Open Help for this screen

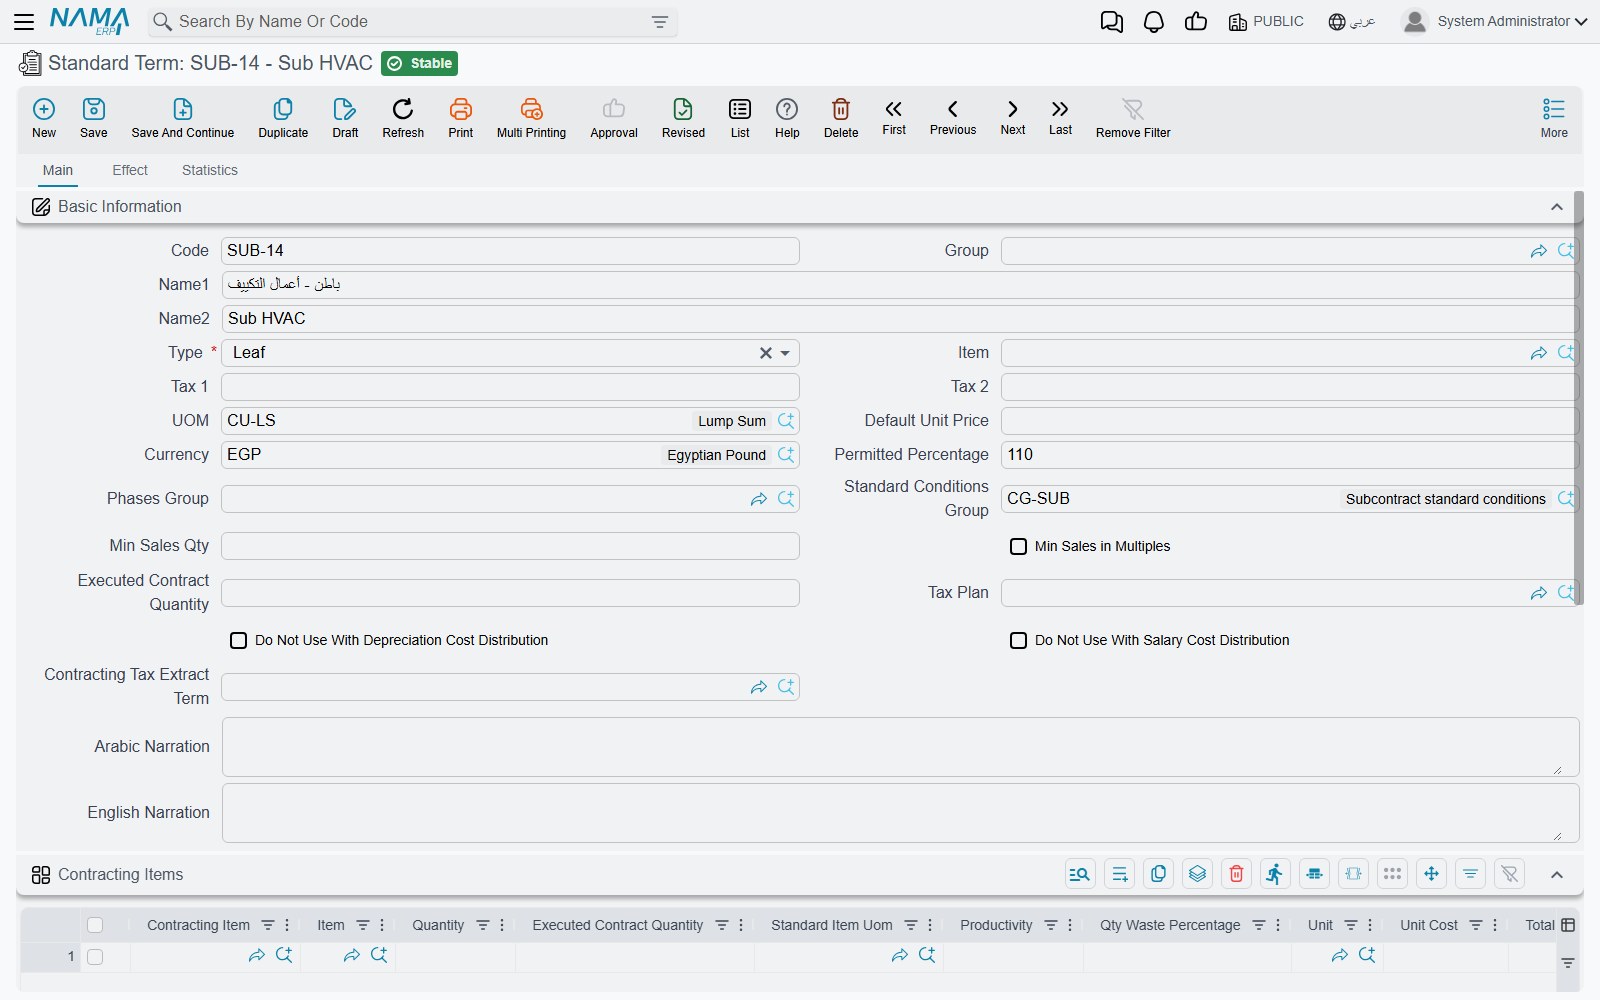pyautogui.click(x=787, y=118)
